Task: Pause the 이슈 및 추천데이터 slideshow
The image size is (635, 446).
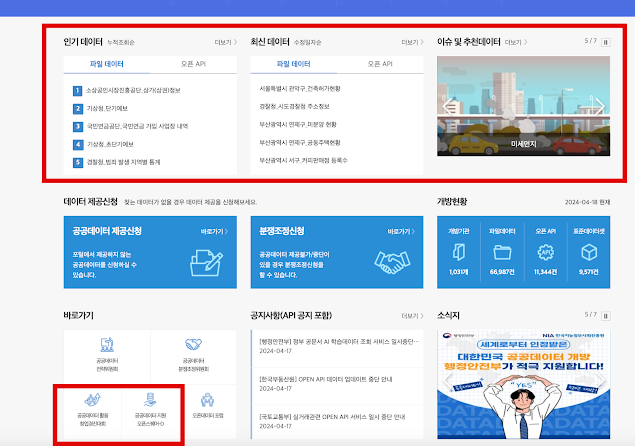Action: point(606,42)
